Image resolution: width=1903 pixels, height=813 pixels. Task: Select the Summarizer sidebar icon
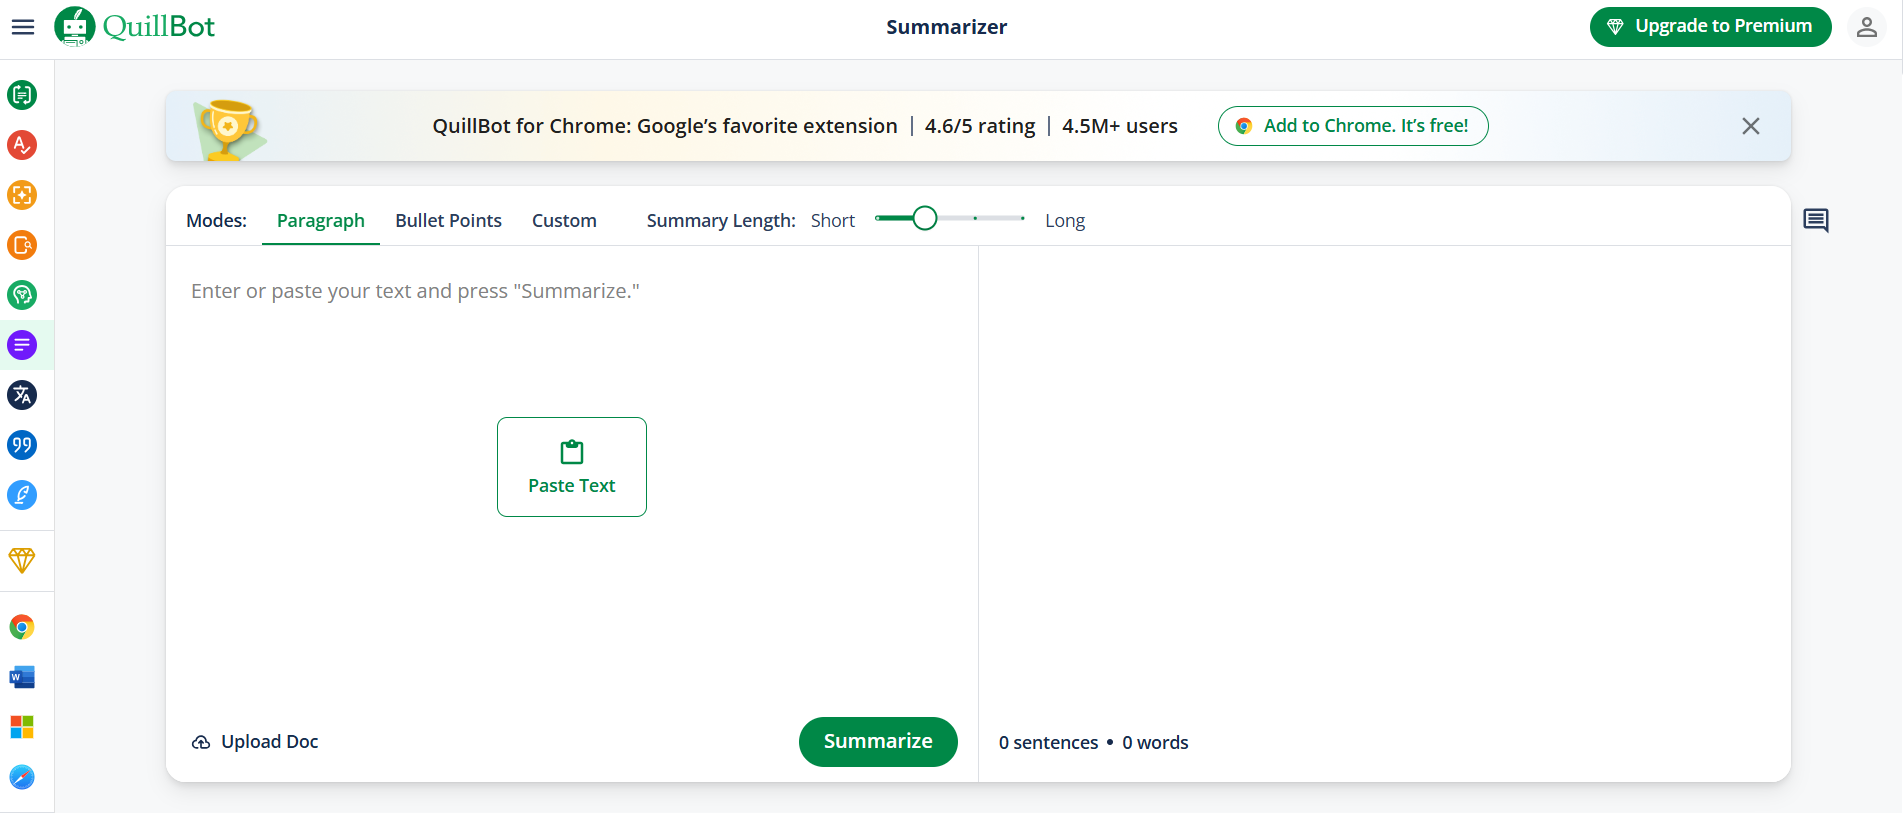click(22, 345)
